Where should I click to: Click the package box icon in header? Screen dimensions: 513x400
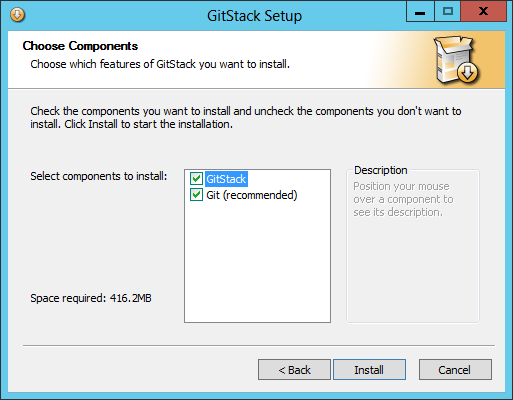pos(456,60)
